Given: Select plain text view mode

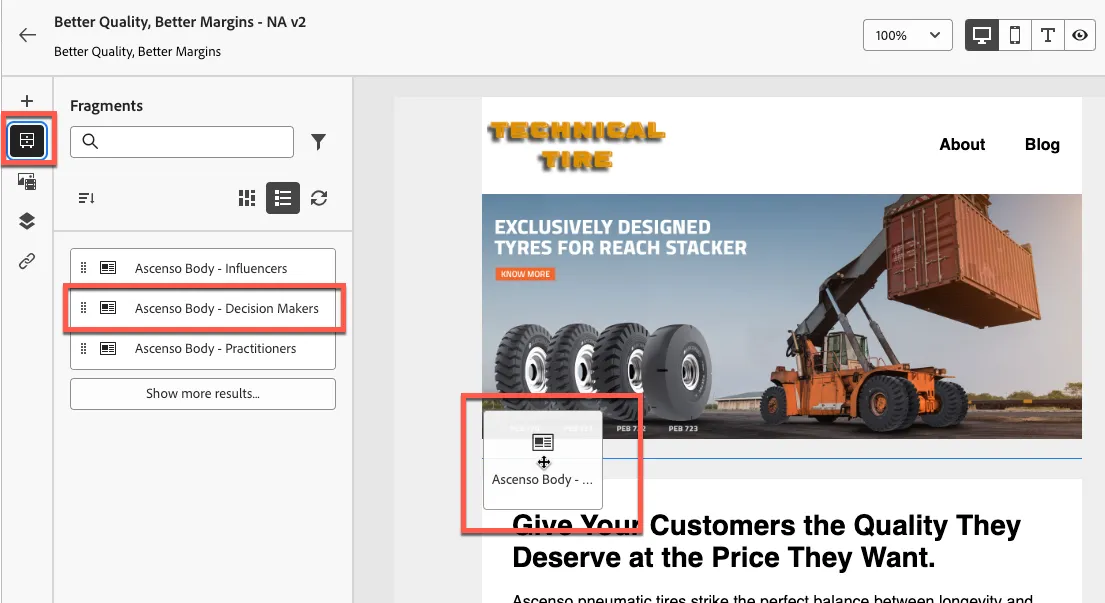Looking at the screenshot, I should [x=1047, y=35].
